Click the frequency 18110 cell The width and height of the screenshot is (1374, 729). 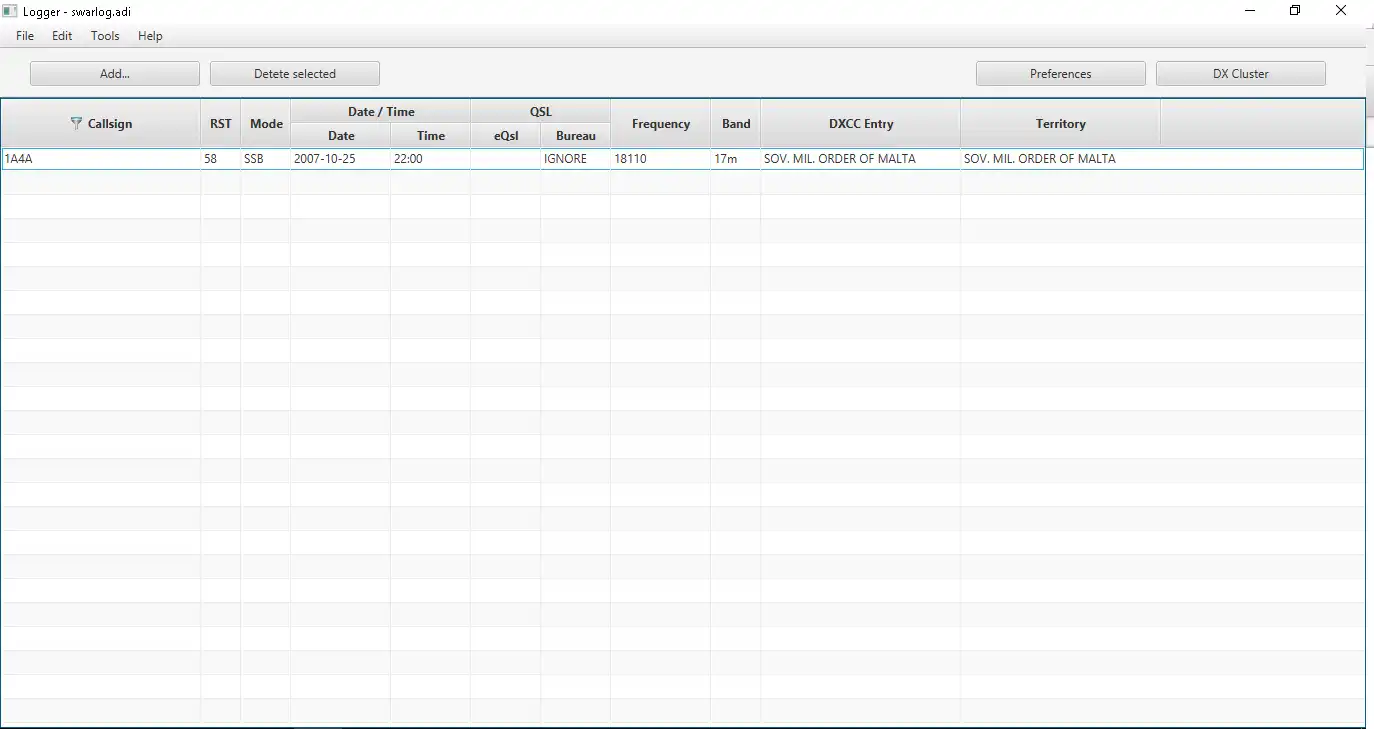(661, 159)
